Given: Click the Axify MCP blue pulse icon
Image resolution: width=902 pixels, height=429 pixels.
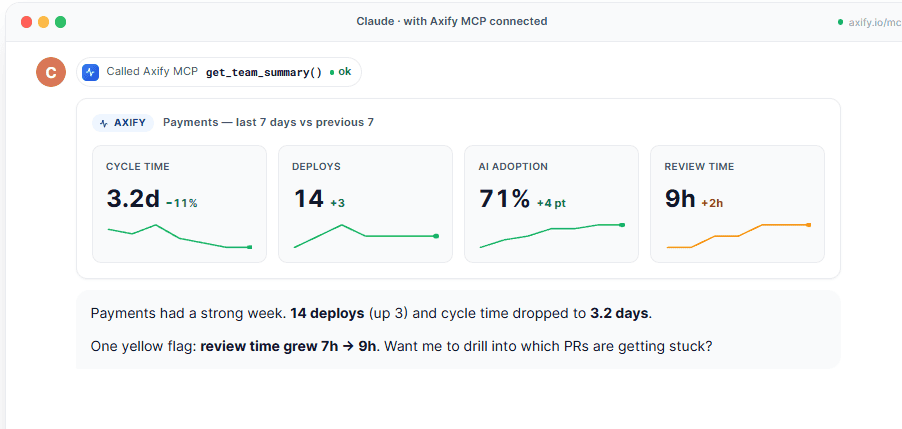Looking at the screenshot, I should pos(91,72).
